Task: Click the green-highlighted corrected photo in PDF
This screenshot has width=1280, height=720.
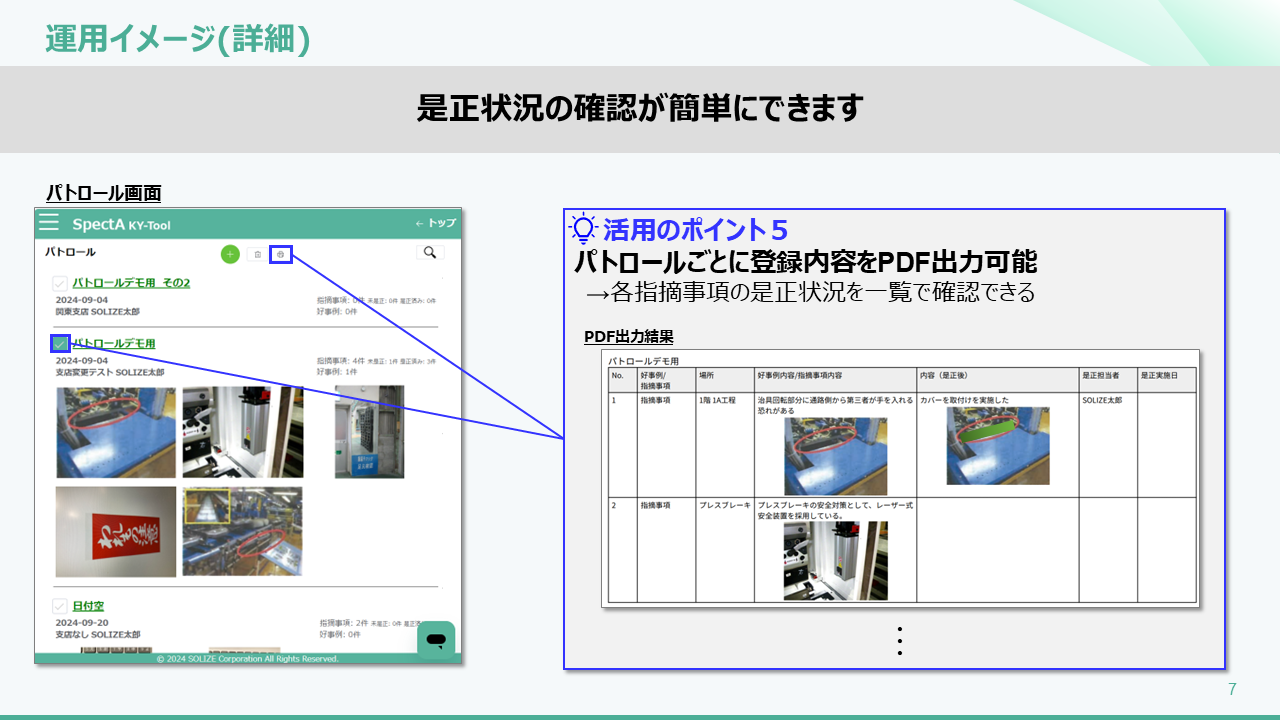Action: (x=997, y=445)
